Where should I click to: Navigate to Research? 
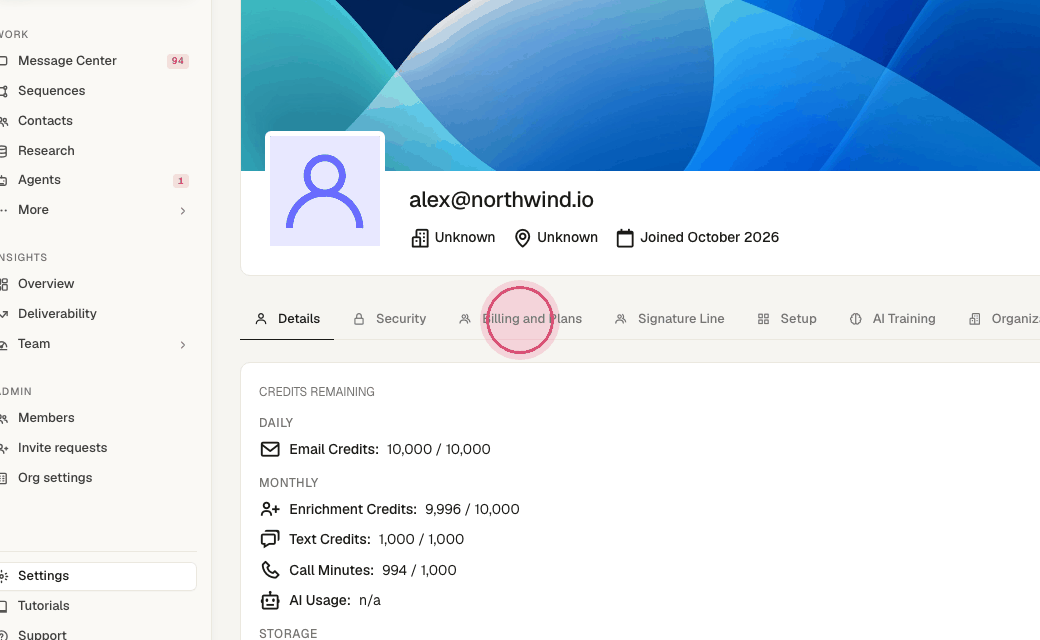click(x=46, y=151)
